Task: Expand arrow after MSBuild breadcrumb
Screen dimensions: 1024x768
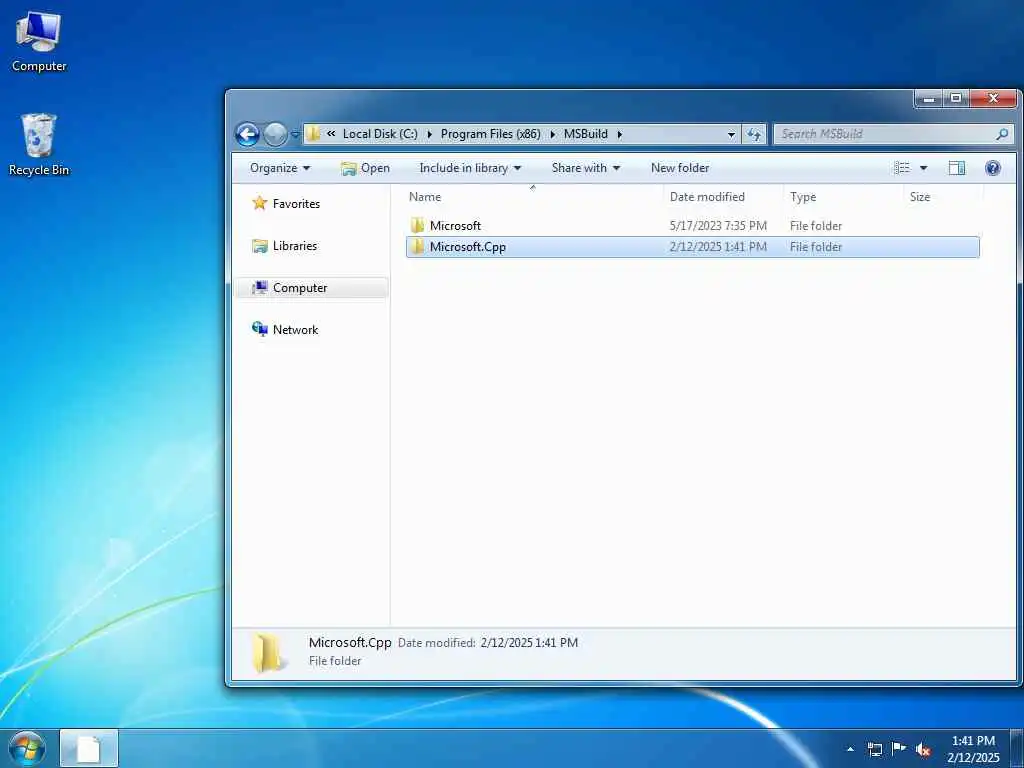Action: (619, 134)
